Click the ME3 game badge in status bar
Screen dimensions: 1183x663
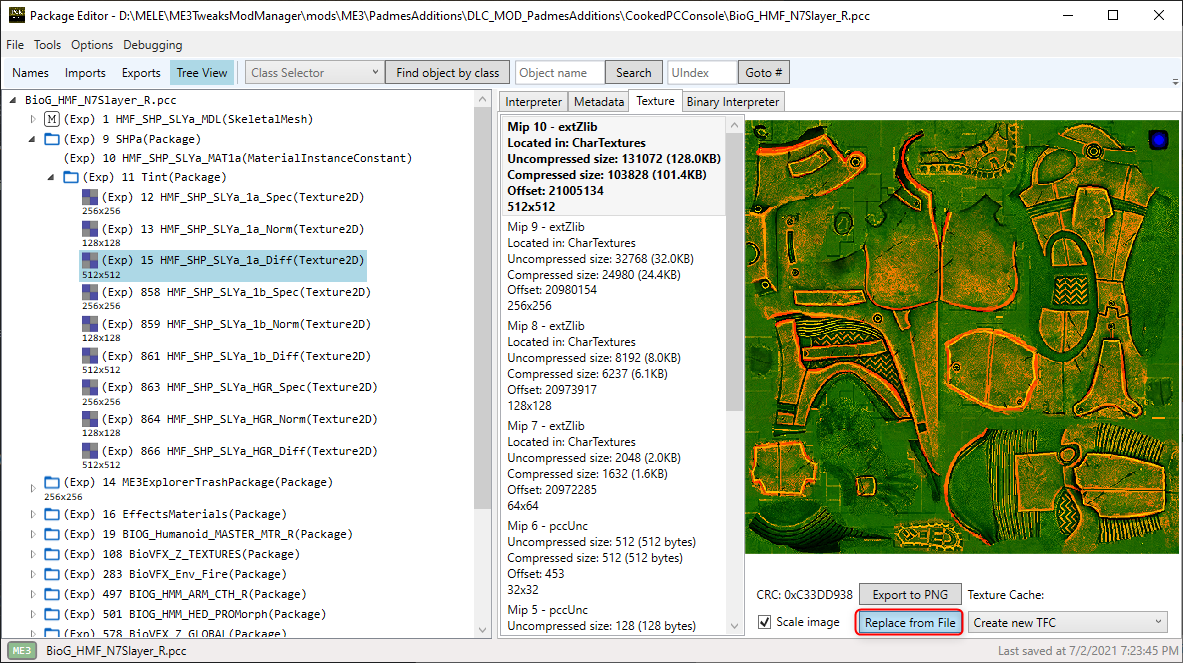coord(22,651)
